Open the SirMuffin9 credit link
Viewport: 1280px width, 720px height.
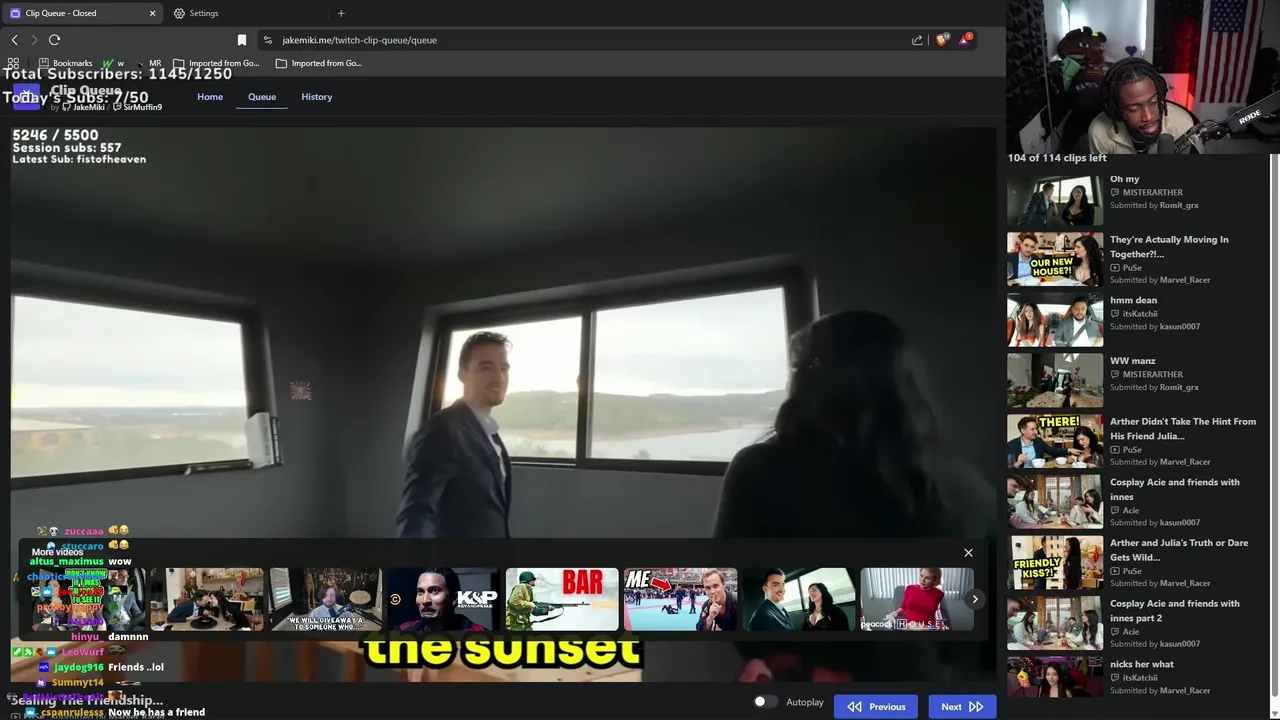137,107
